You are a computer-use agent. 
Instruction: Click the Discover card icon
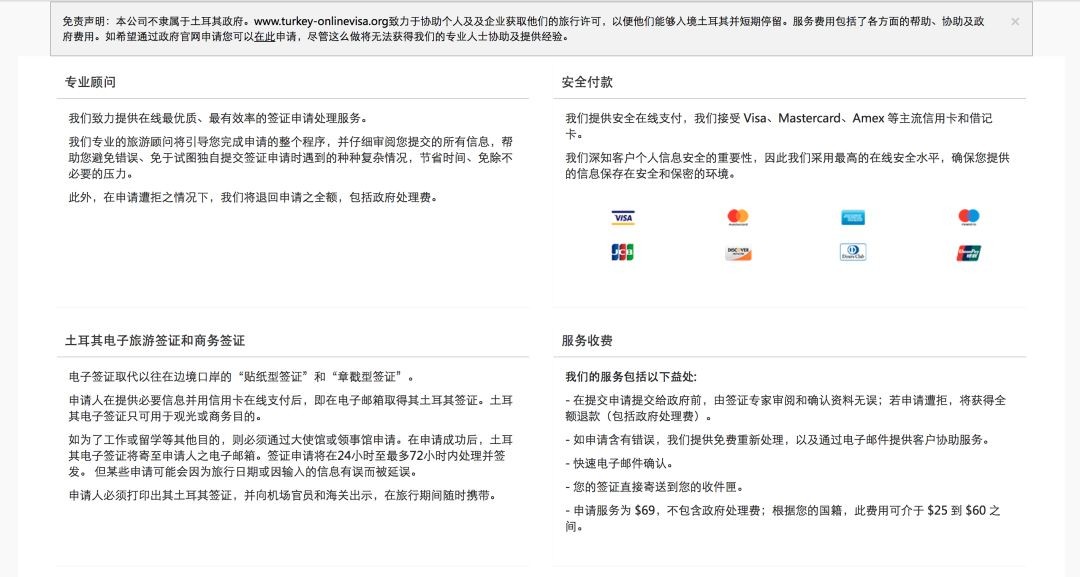pyautogui.click(x=736, y=253)
